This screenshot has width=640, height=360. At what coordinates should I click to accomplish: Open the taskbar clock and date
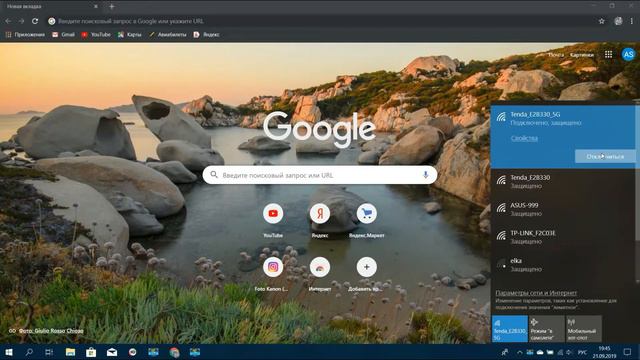(604, 352)
